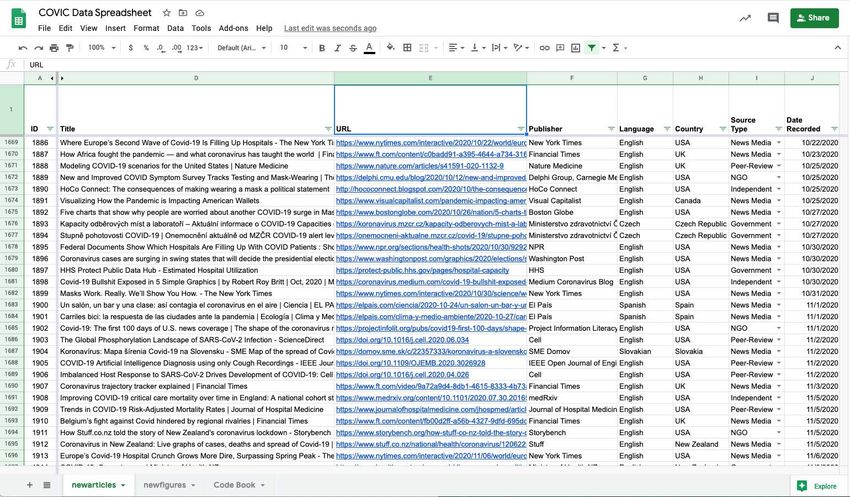Screen dimensions: 850x497
Task: Open filter dropdown on Country column header
Action: click(x=723, y=129)
